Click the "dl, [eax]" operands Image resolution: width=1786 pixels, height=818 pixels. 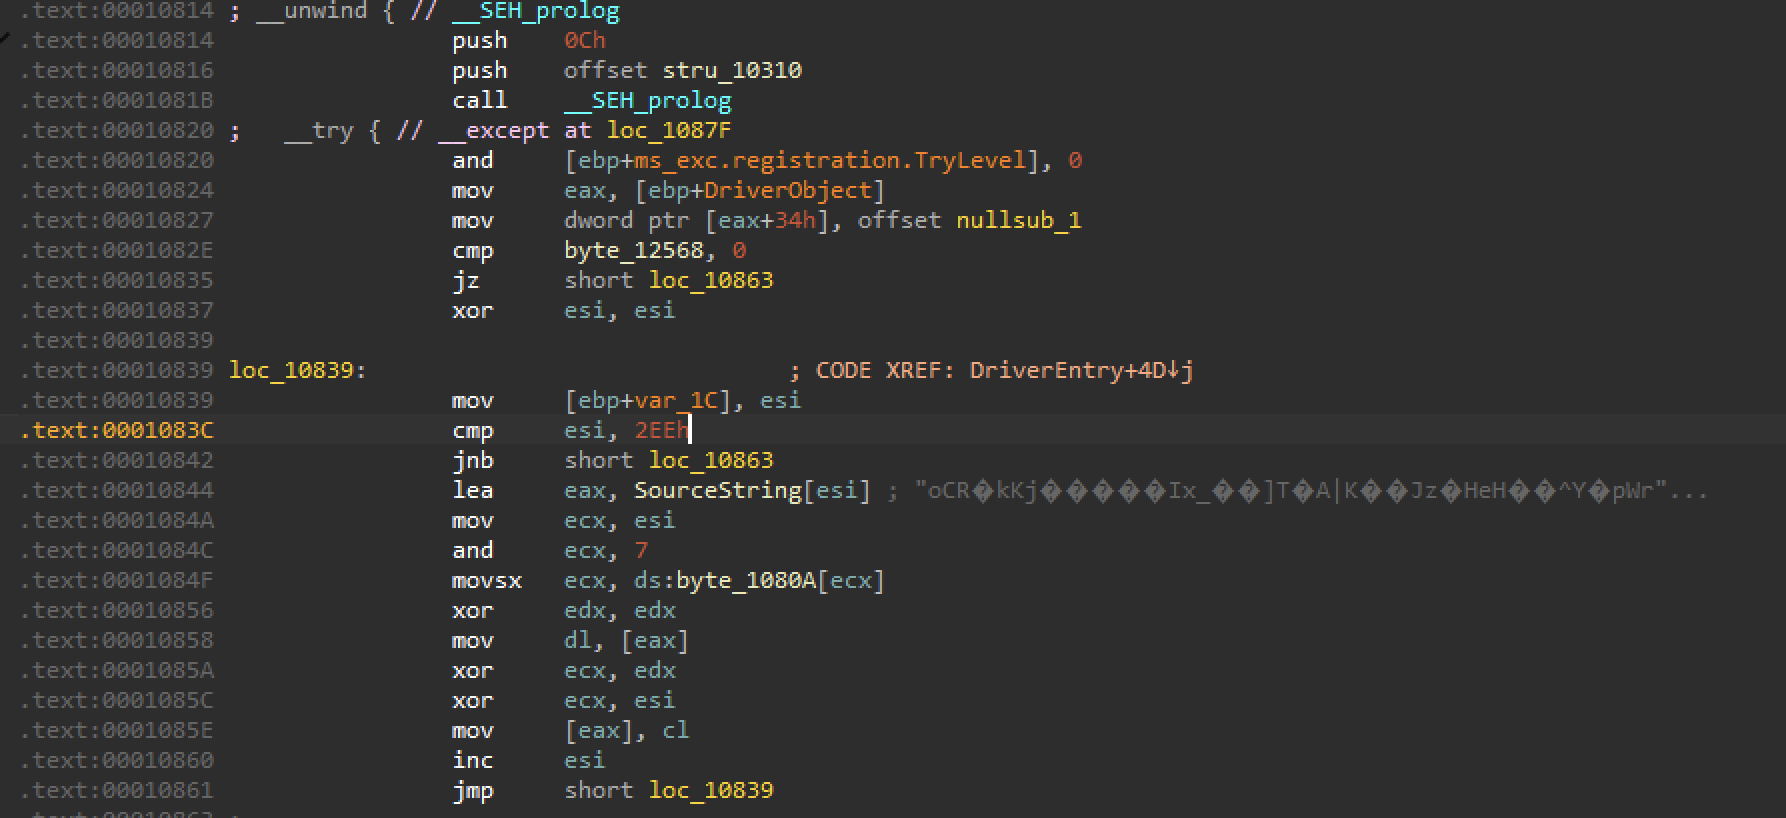tap(626, 640)
